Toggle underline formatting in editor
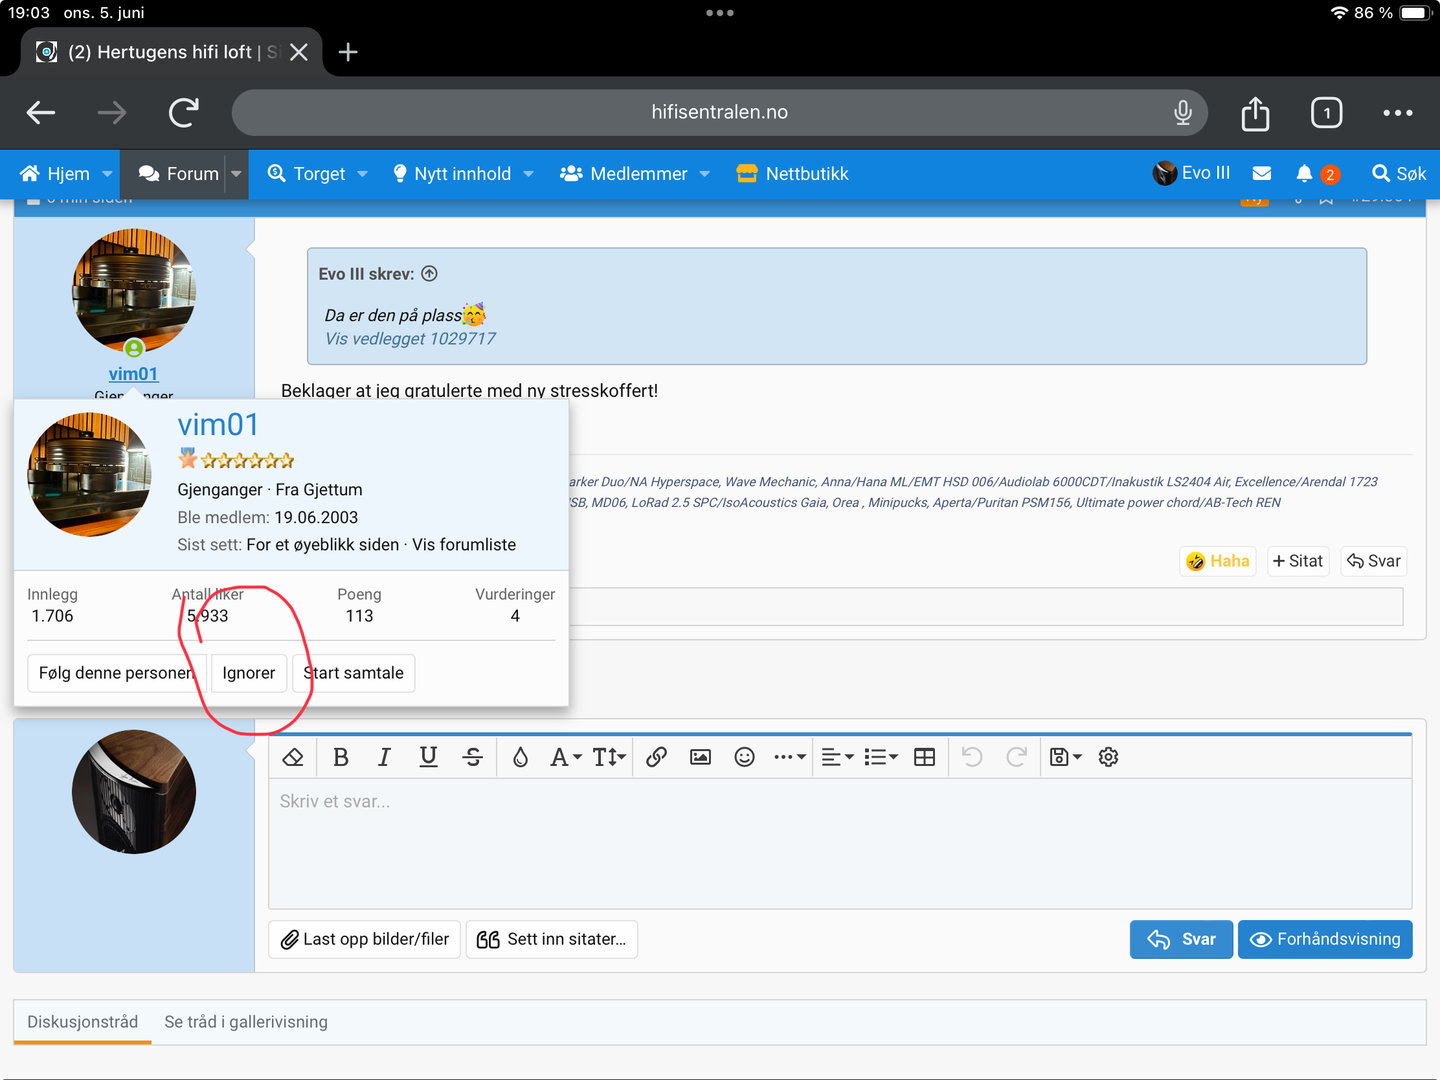 click(428, 757)
